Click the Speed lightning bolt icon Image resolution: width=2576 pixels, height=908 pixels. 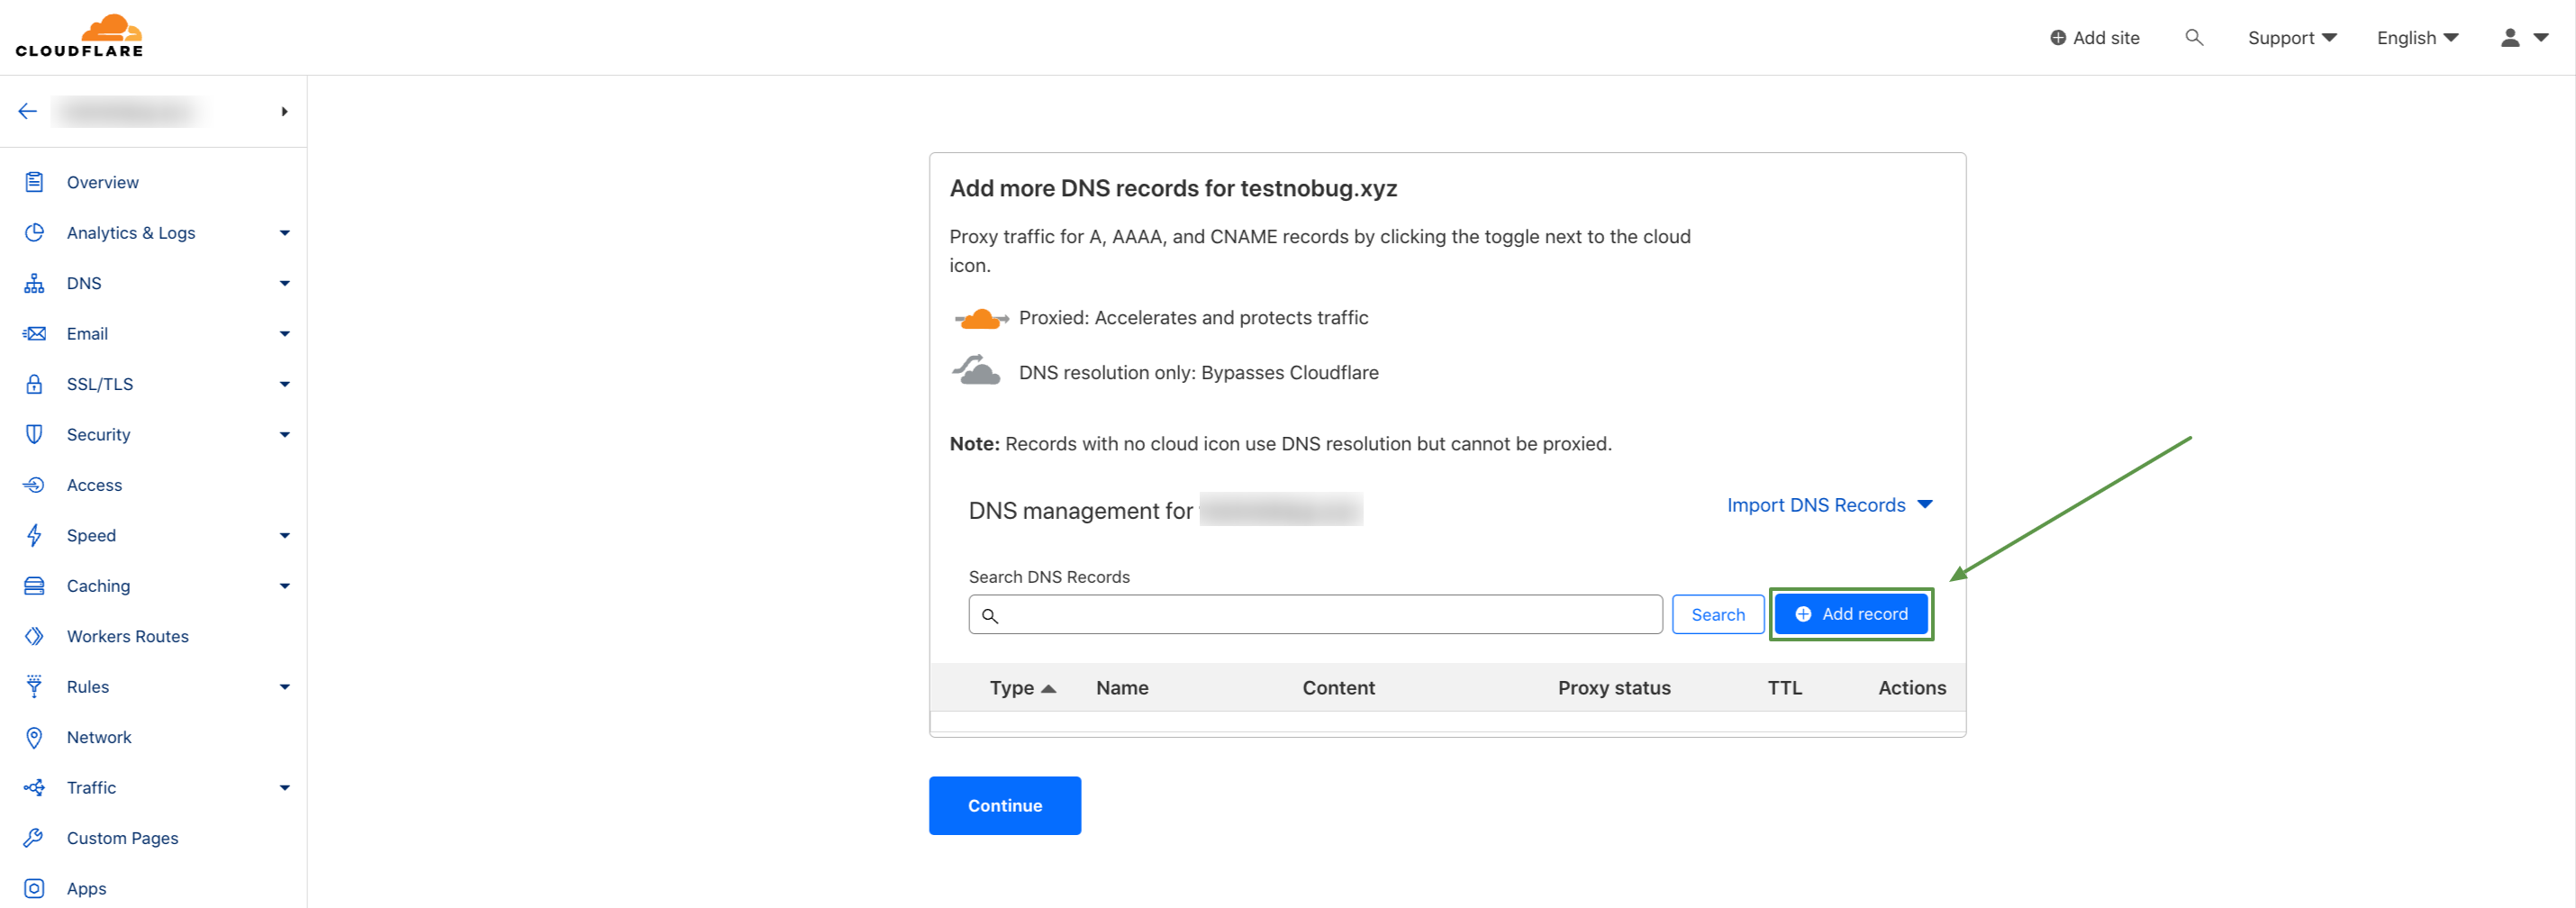click(34, 535)
